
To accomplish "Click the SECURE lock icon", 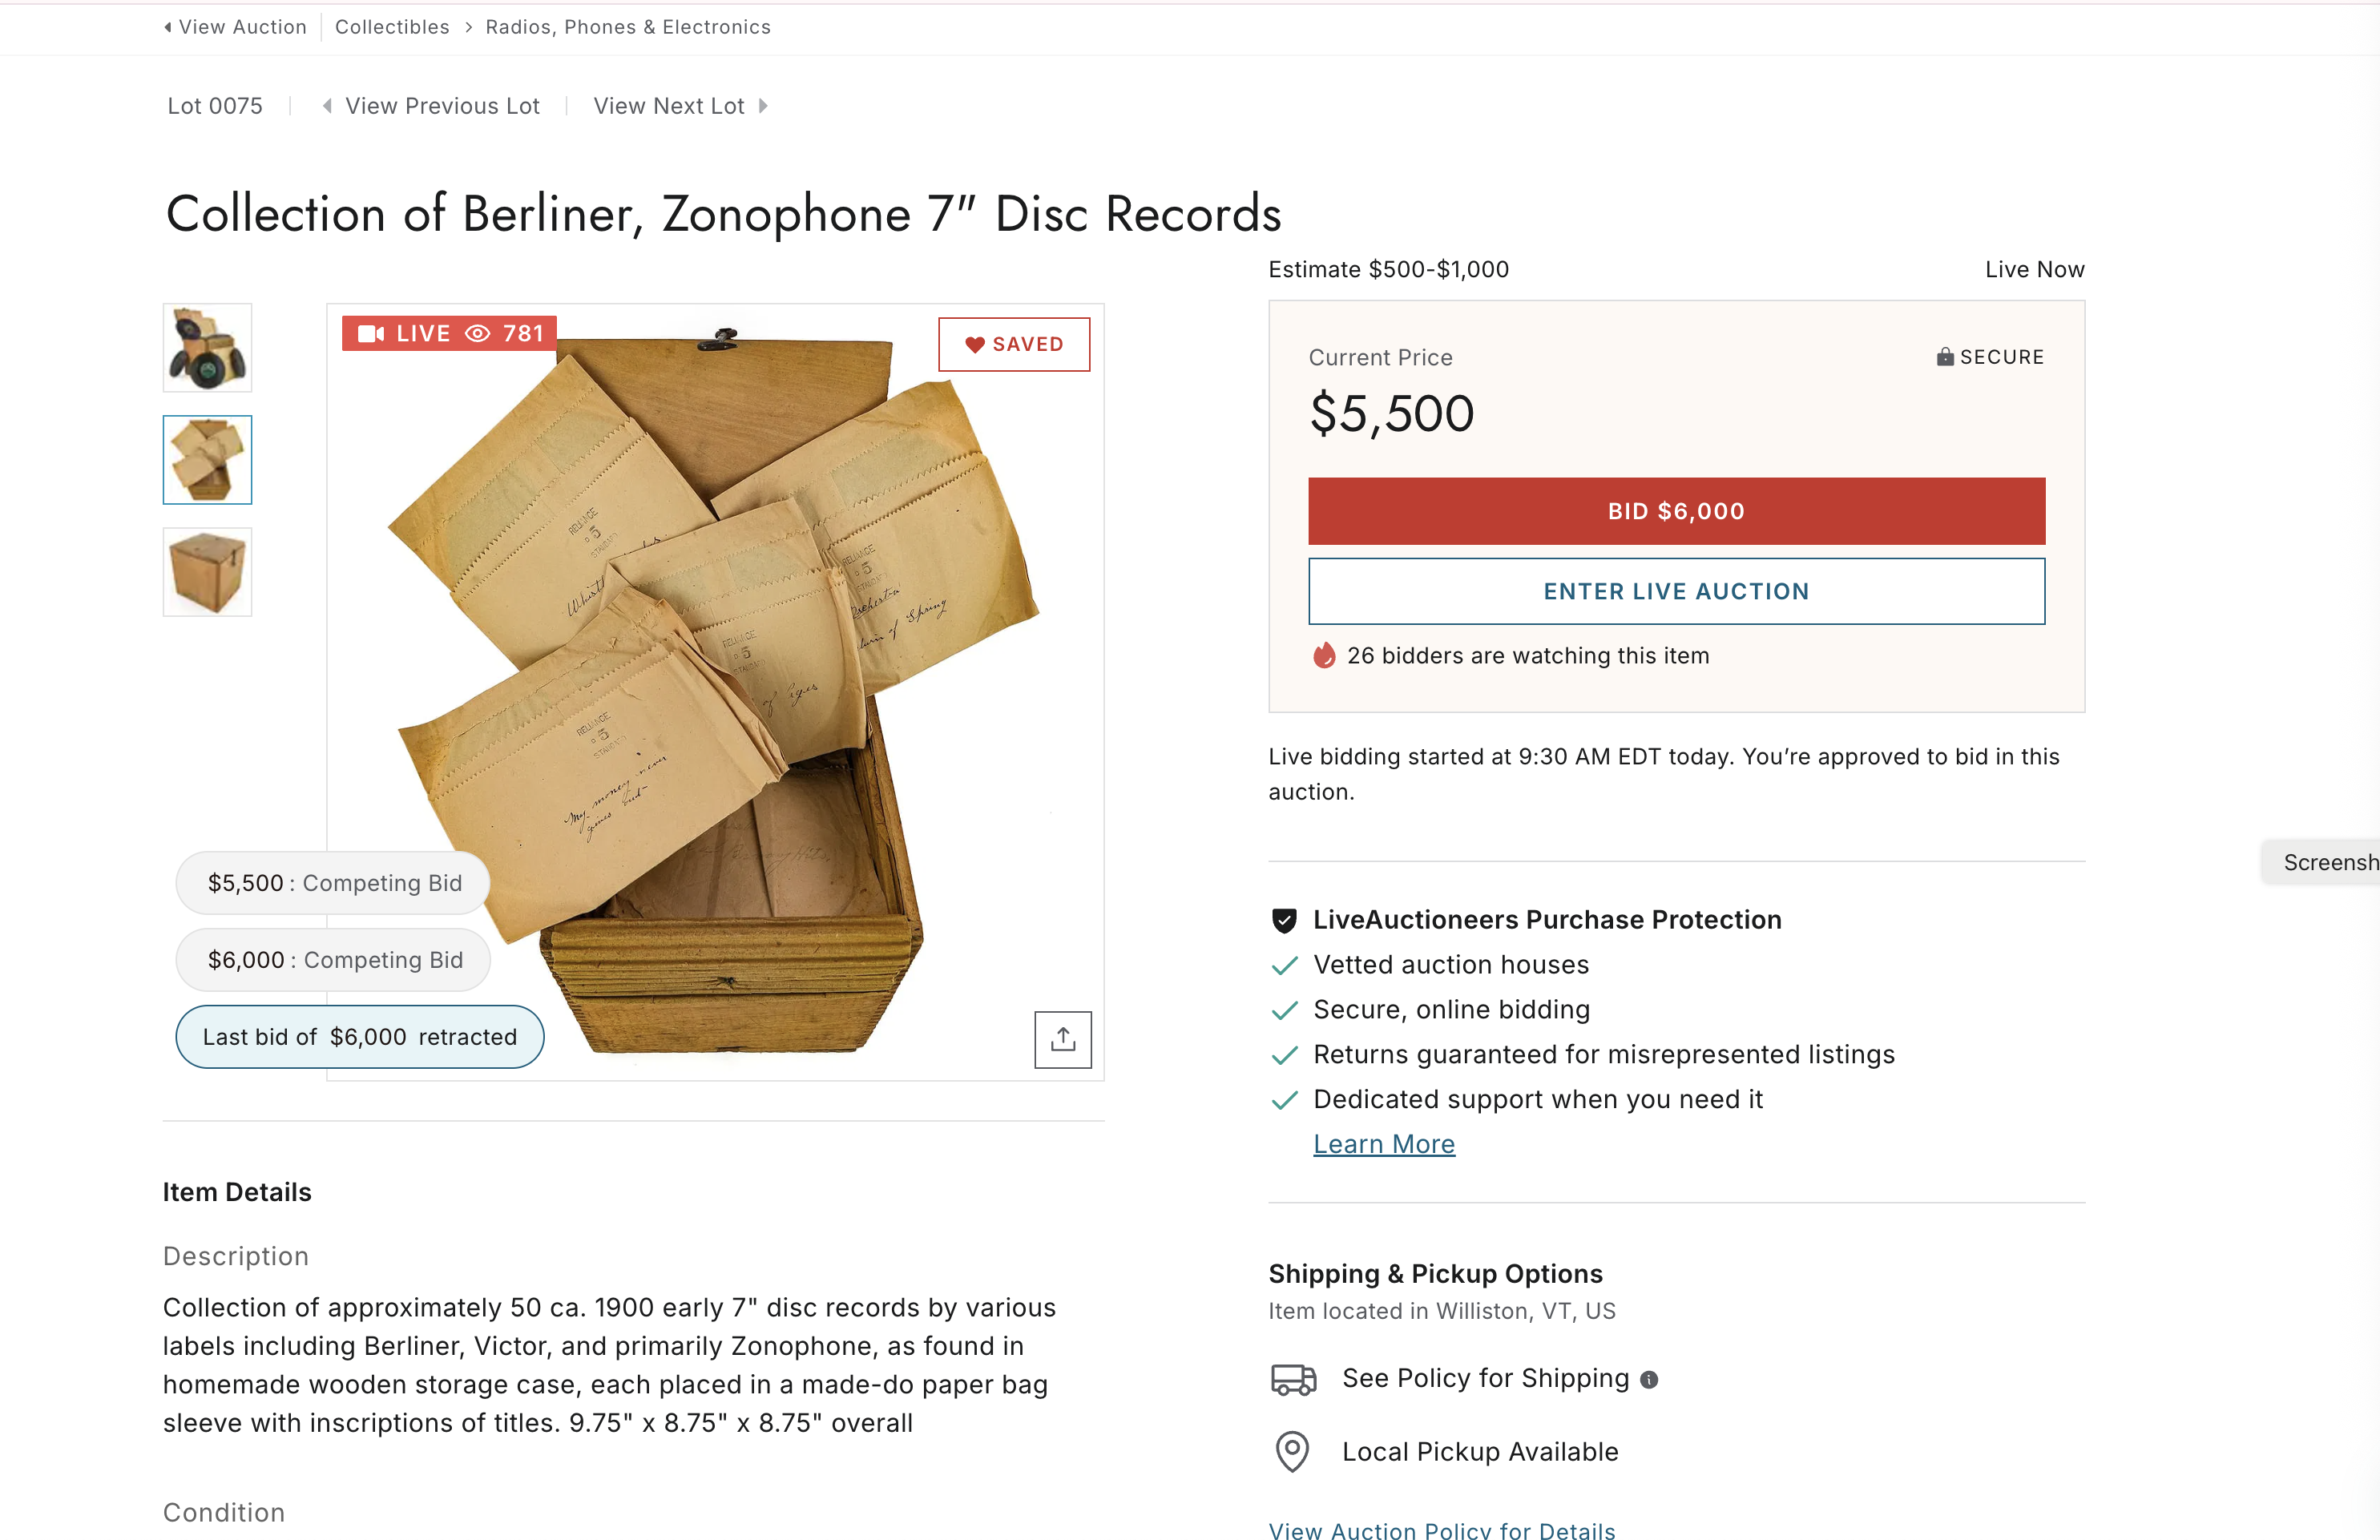I will [x=1944, y=357].
